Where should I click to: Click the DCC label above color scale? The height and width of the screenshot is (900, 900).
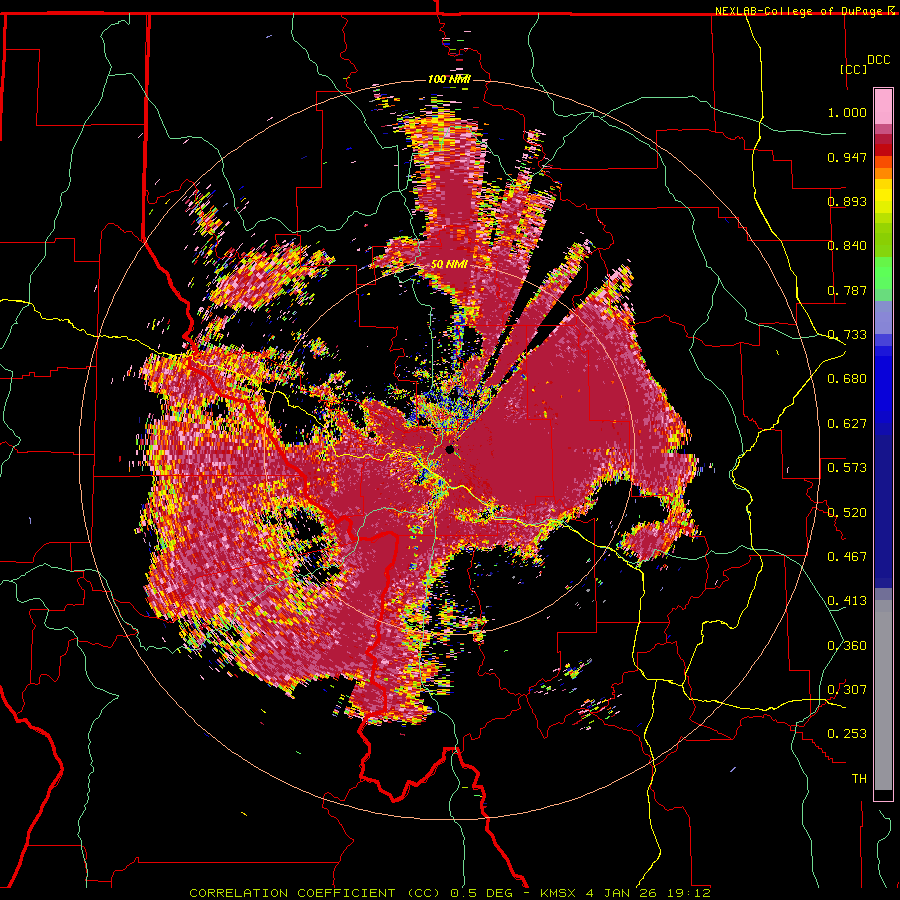click(879, 60)
